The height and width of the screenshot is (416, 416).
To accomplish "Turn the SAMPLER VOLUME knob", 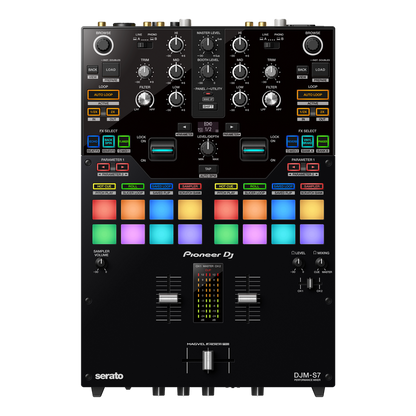I will [100, 263].
